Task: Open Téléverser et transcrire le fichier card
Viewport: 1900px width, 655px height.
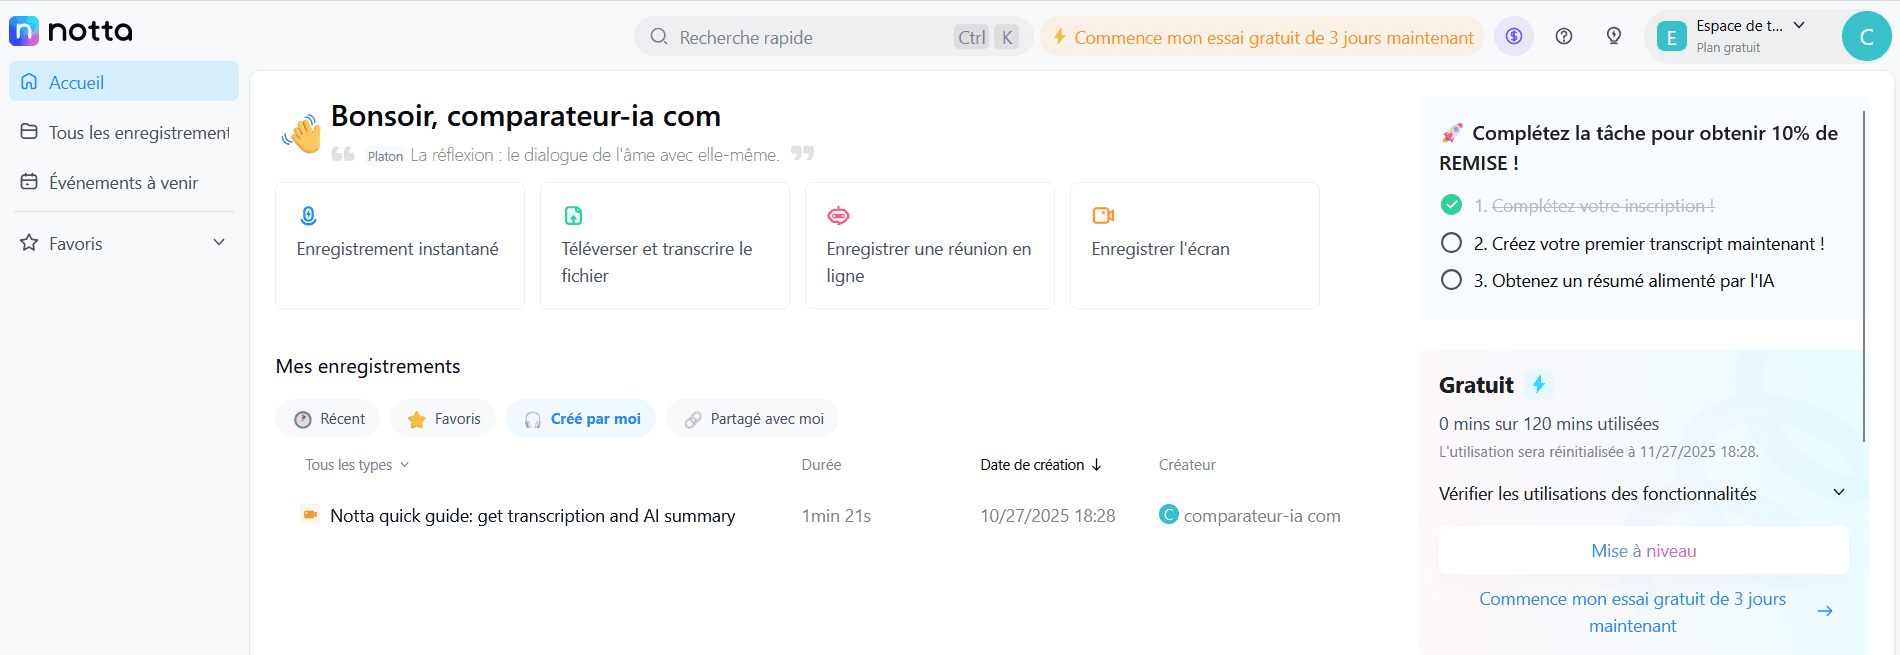Action: tap(664, 245)
